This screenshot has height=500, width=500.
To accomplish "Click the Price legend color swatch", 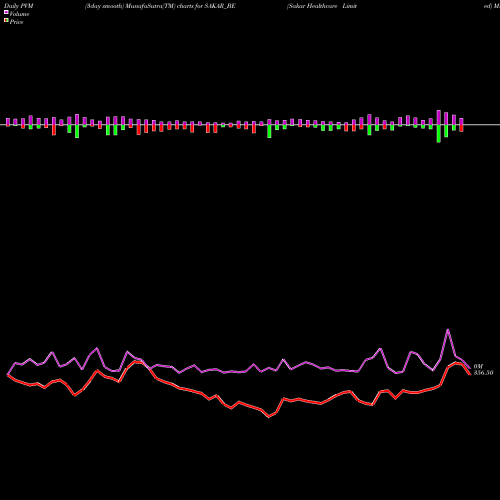I will point(6,21).
